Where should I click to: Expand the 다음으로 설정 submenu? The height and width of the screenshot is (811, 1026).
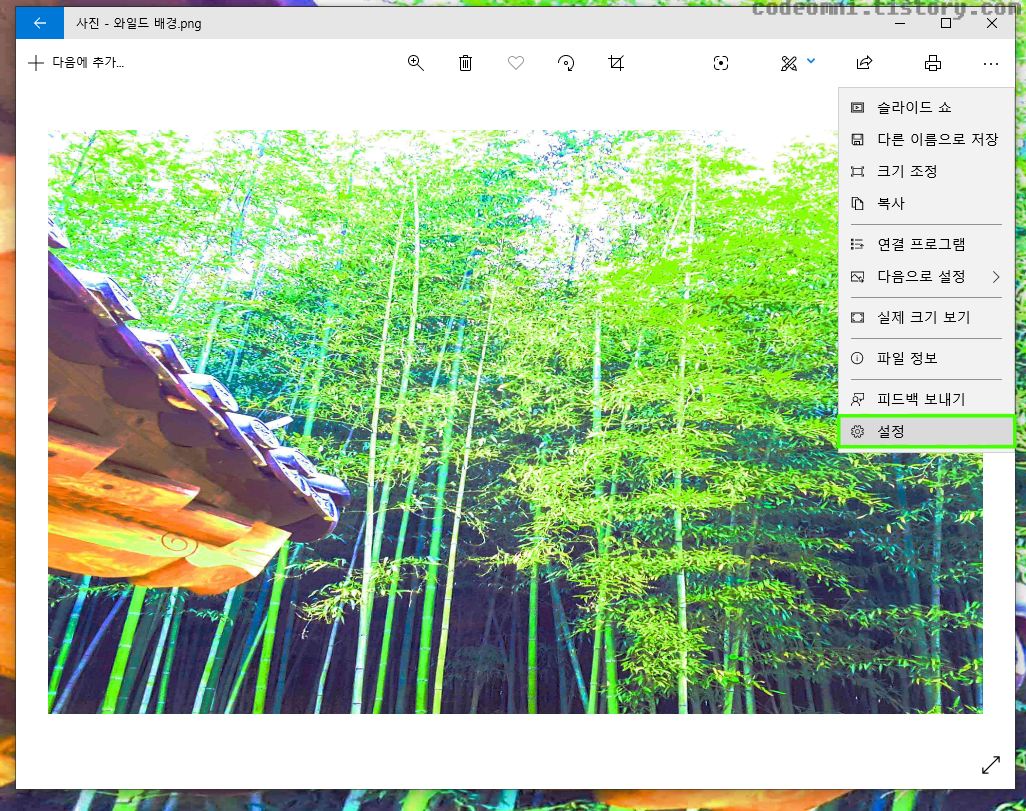pos(927,276)
